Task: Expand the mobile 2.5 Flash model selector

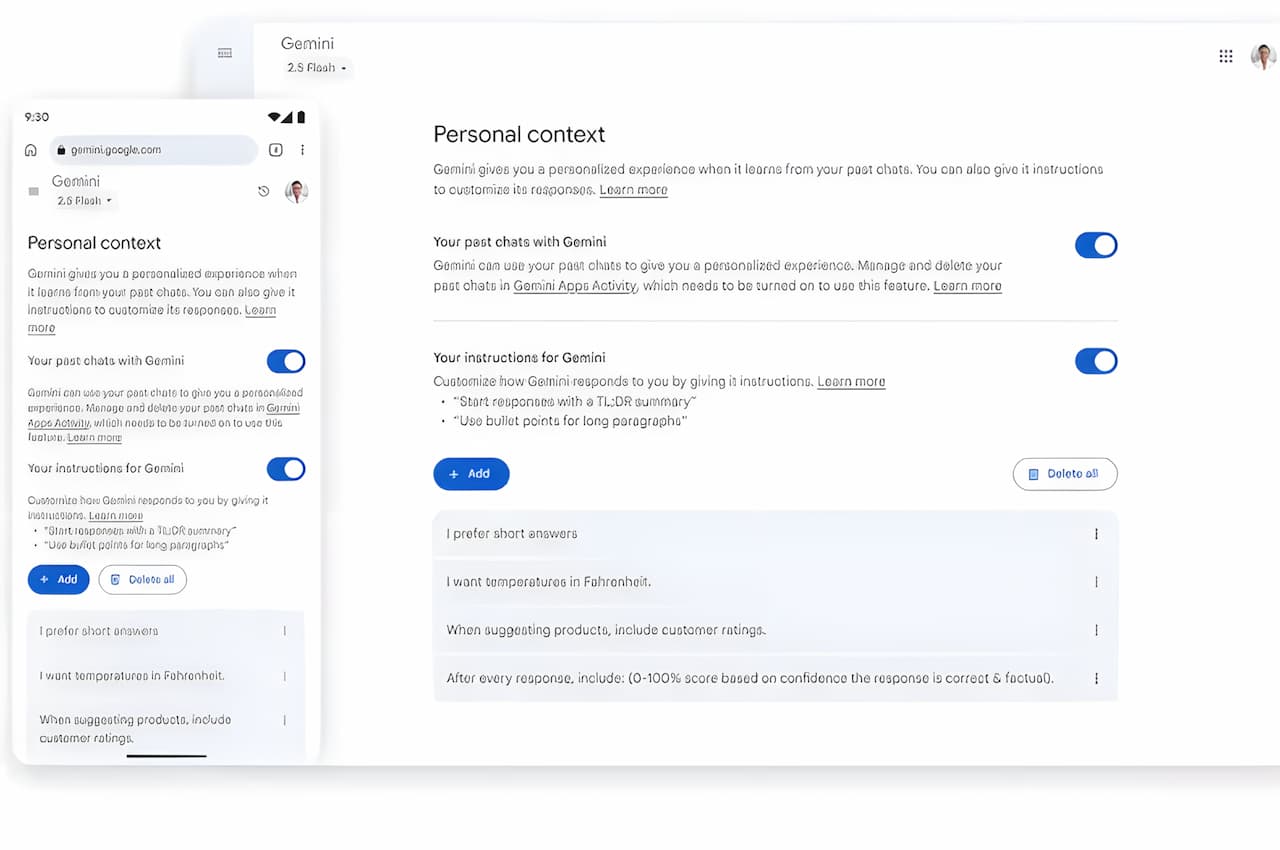Action: click(85, 201)
